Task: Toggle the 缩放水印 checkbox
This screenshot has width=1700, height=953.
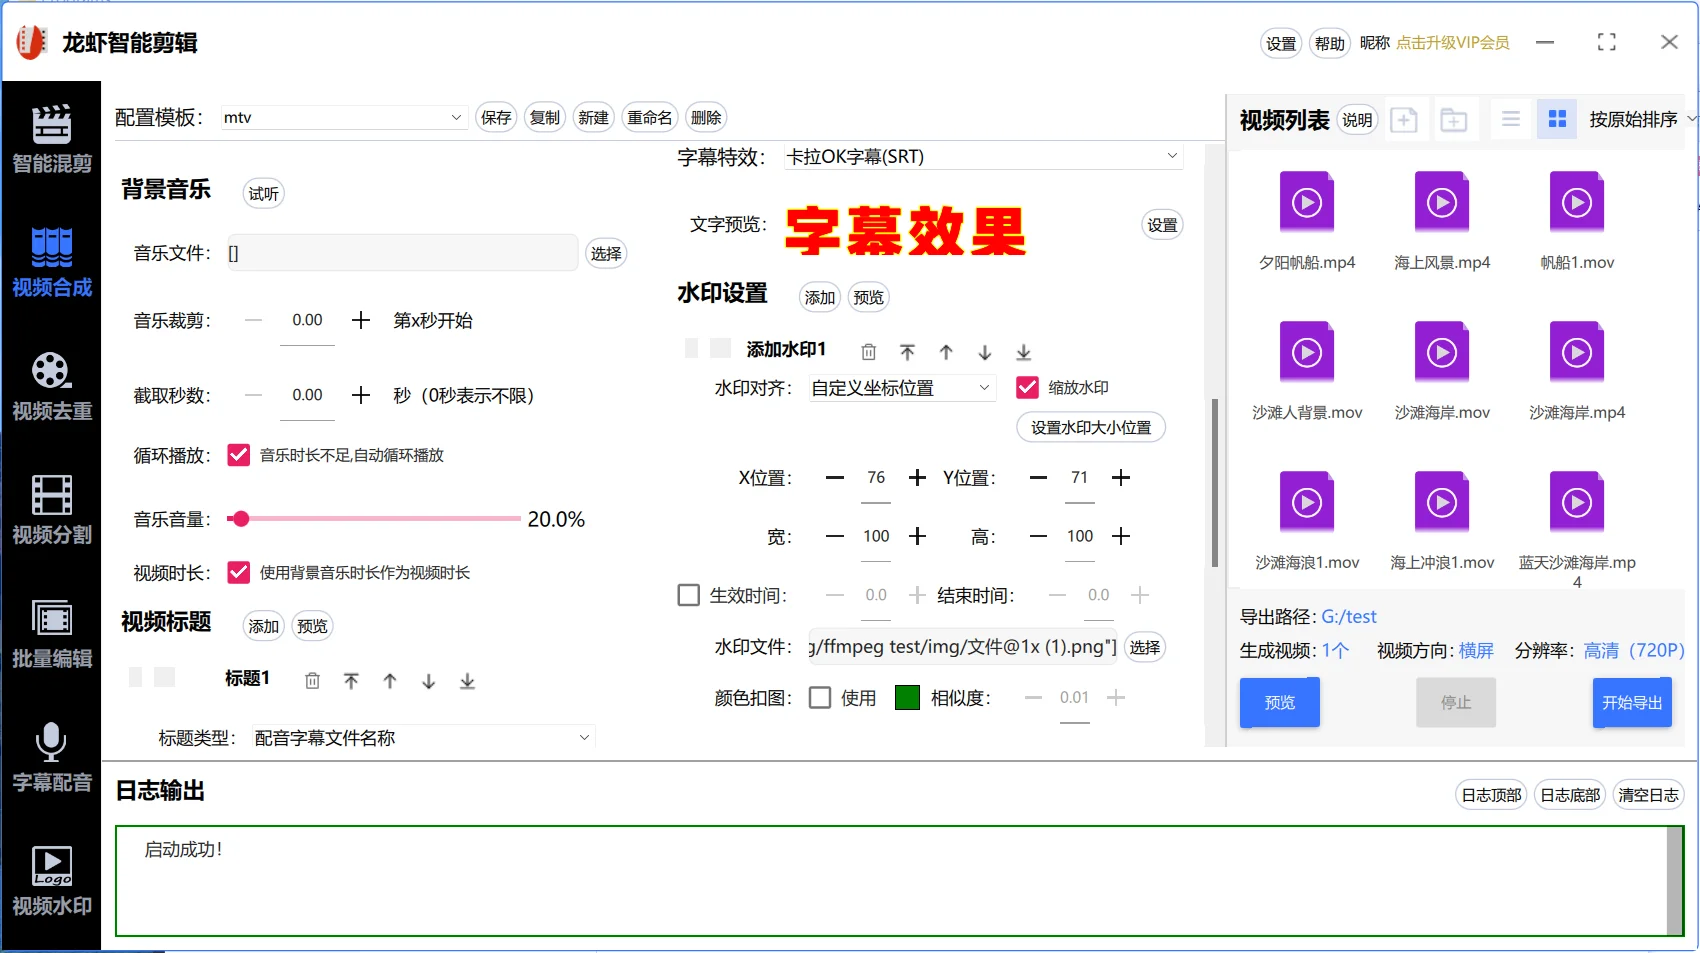Action: pos(1027,387)
